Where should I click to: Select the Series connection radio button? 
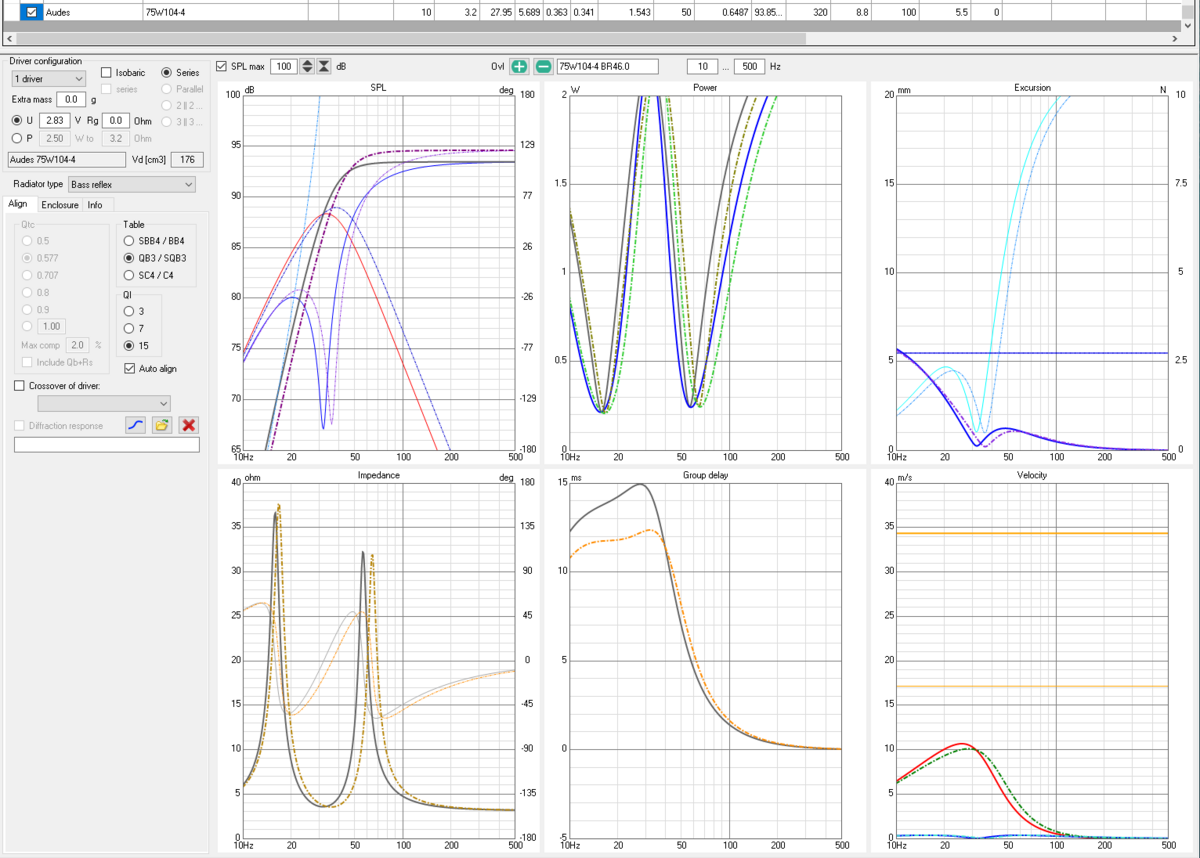pyautogui.click(x=166, y=73)
